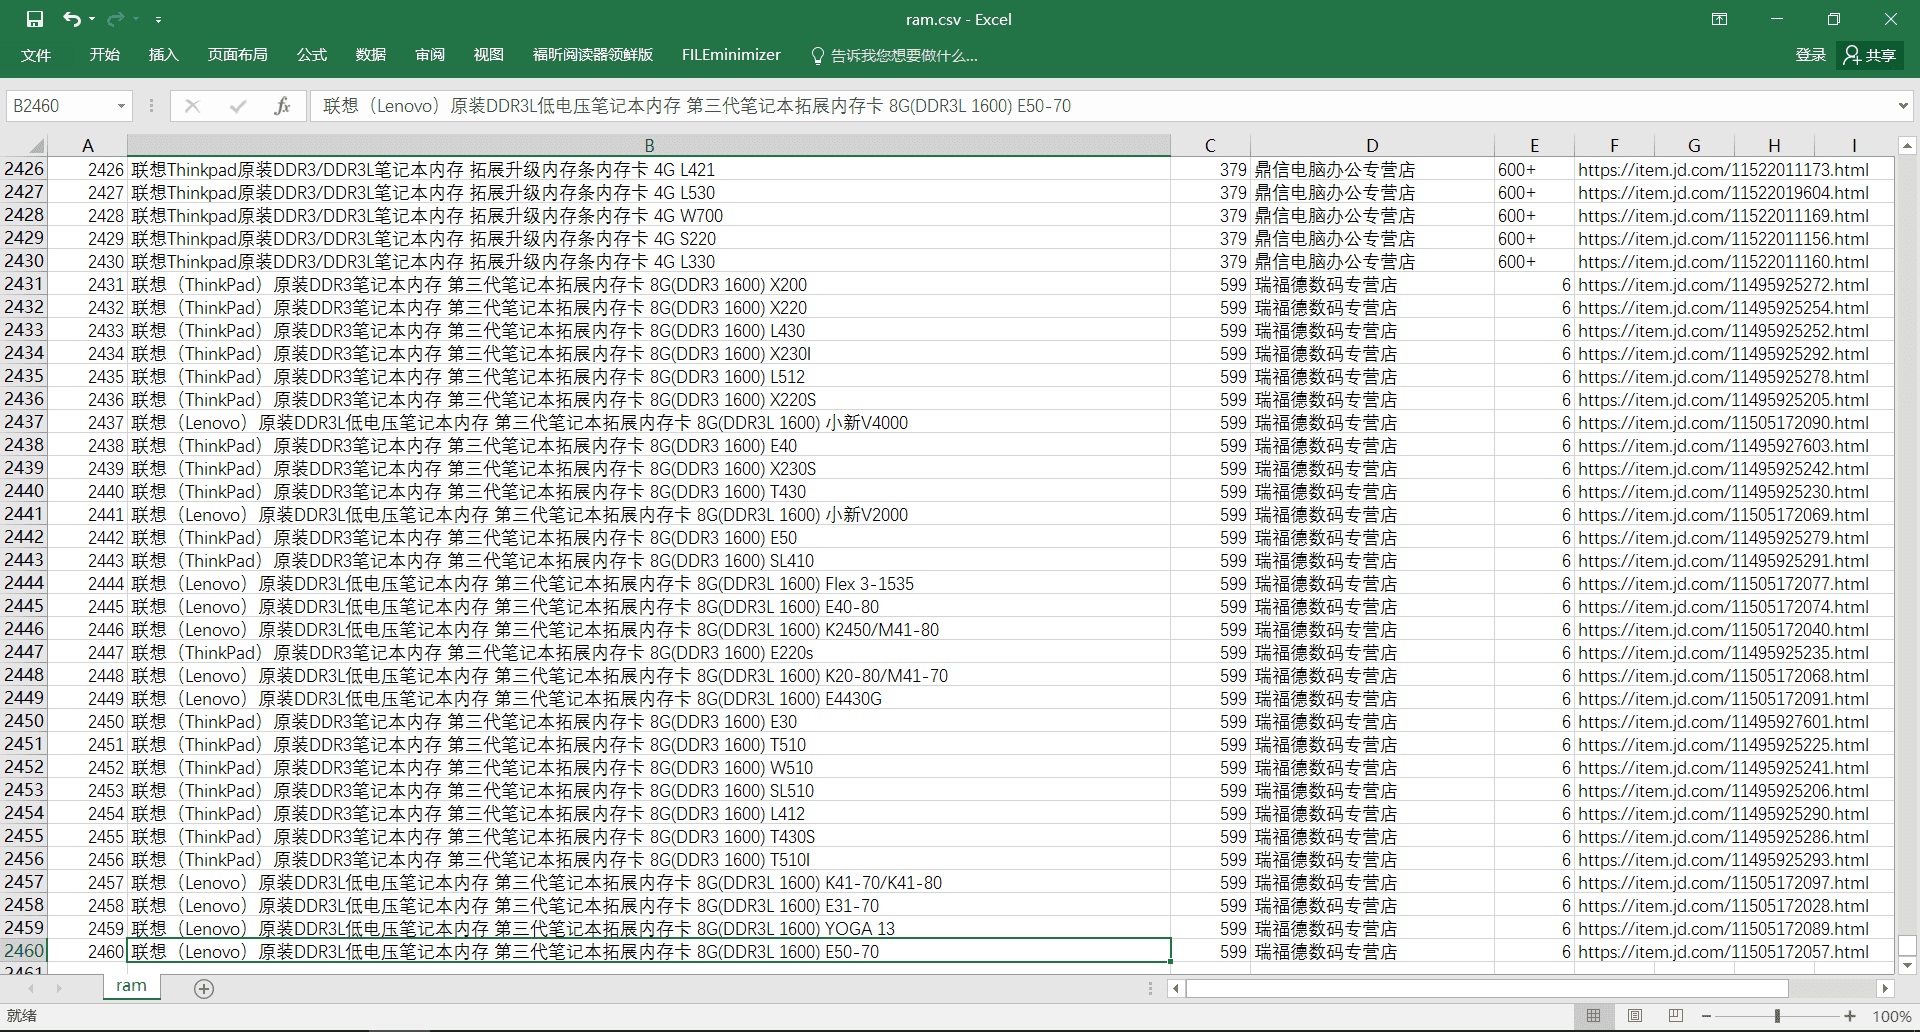Viewport: 1920px width, 1032px height.
Task: Click the horizontal scrollbar thumb
Action: click(x=1487, y=988)
